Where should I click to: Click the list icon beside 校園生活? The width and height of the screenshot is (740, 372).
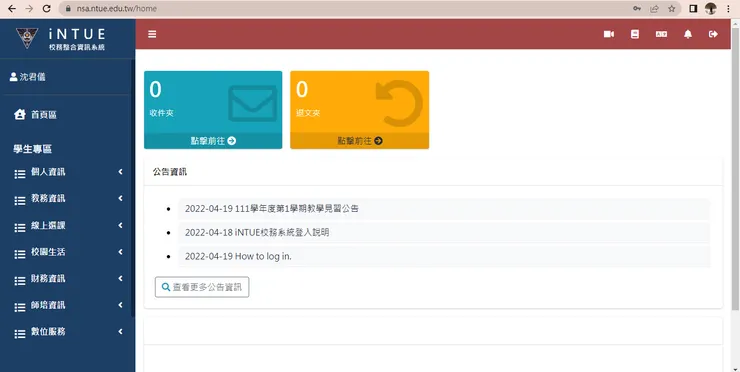20,254
